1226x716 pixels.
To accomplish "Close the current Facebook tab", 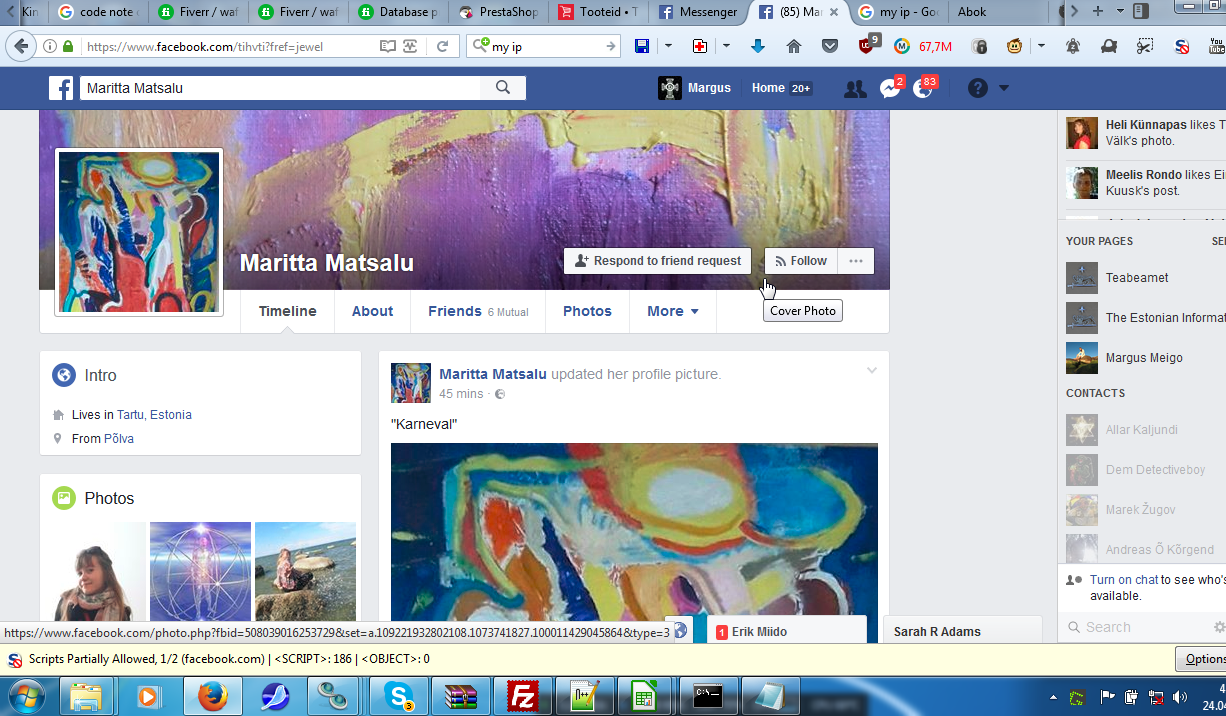I will [834, 12].
